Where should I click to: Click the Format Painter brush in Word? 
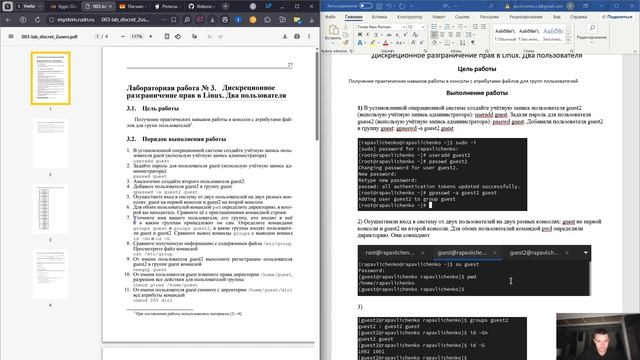346,43
